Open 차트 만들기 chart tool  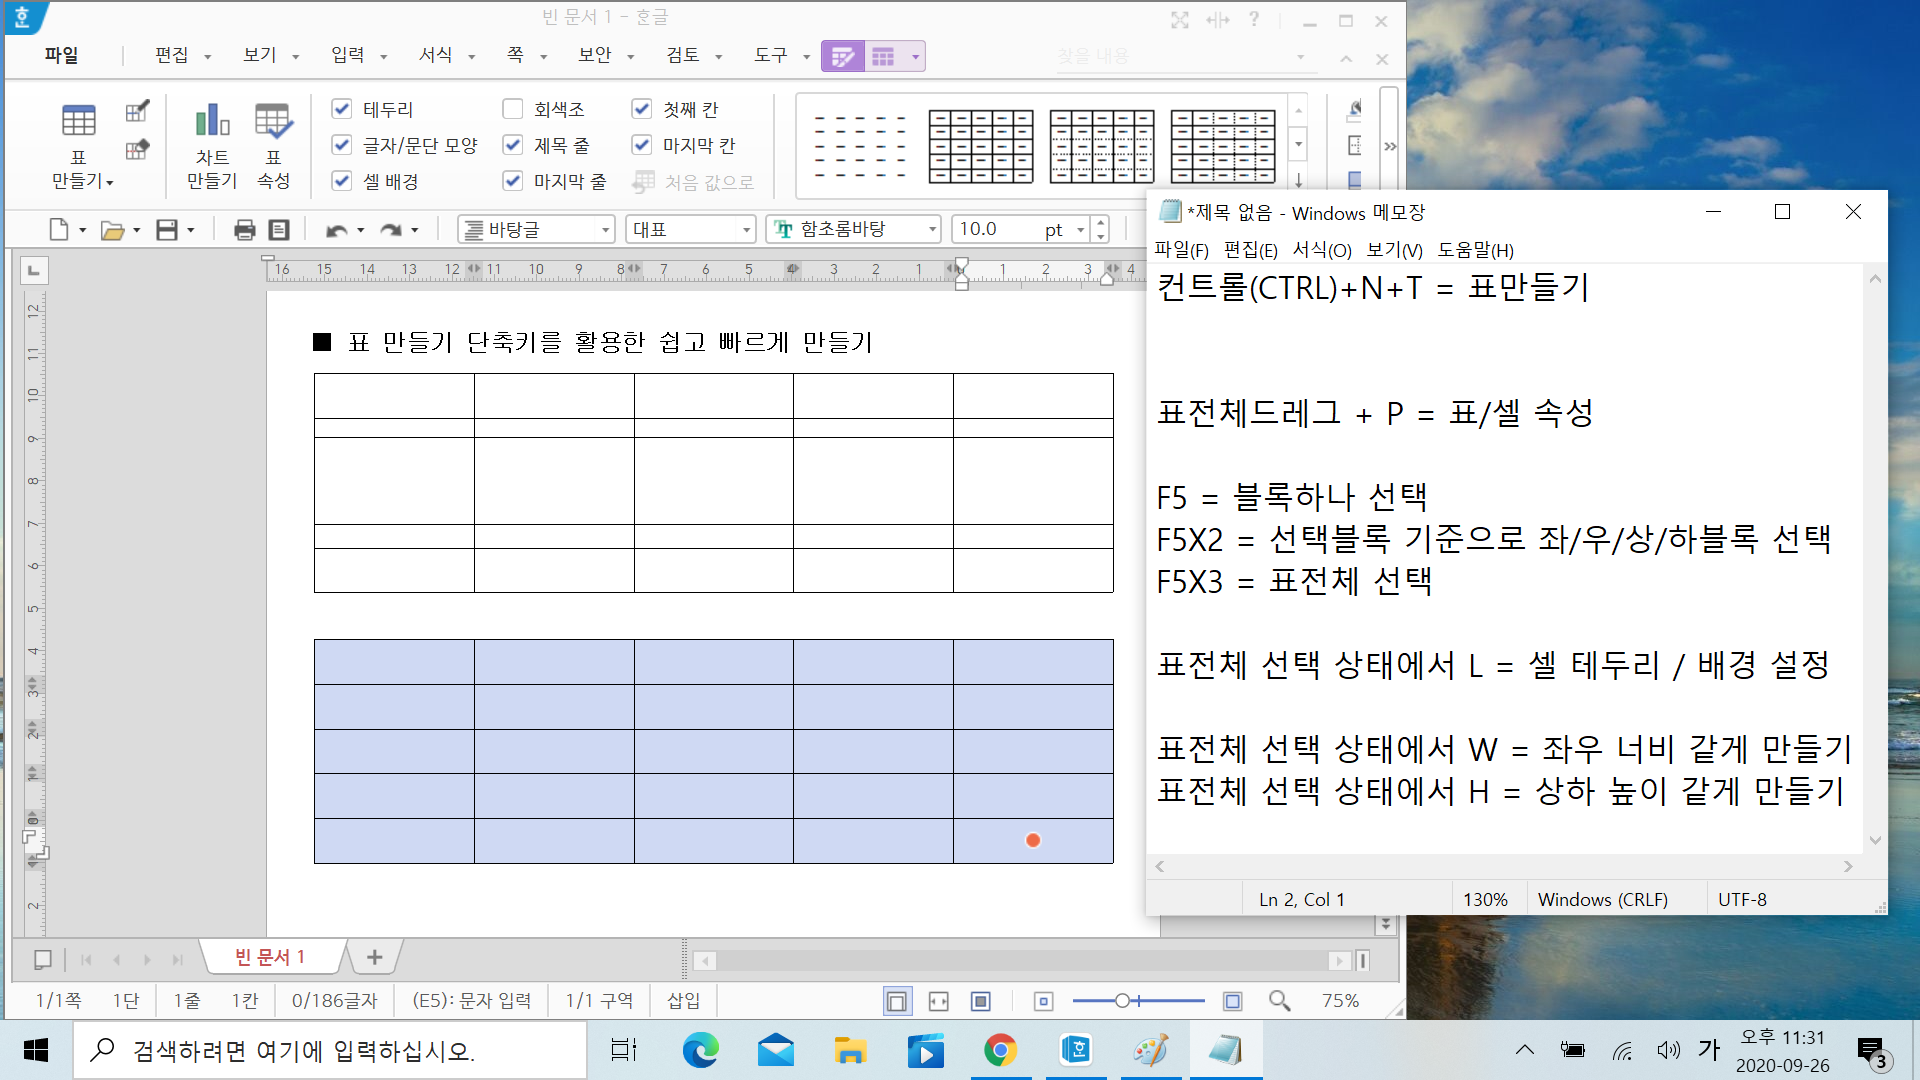212,121
